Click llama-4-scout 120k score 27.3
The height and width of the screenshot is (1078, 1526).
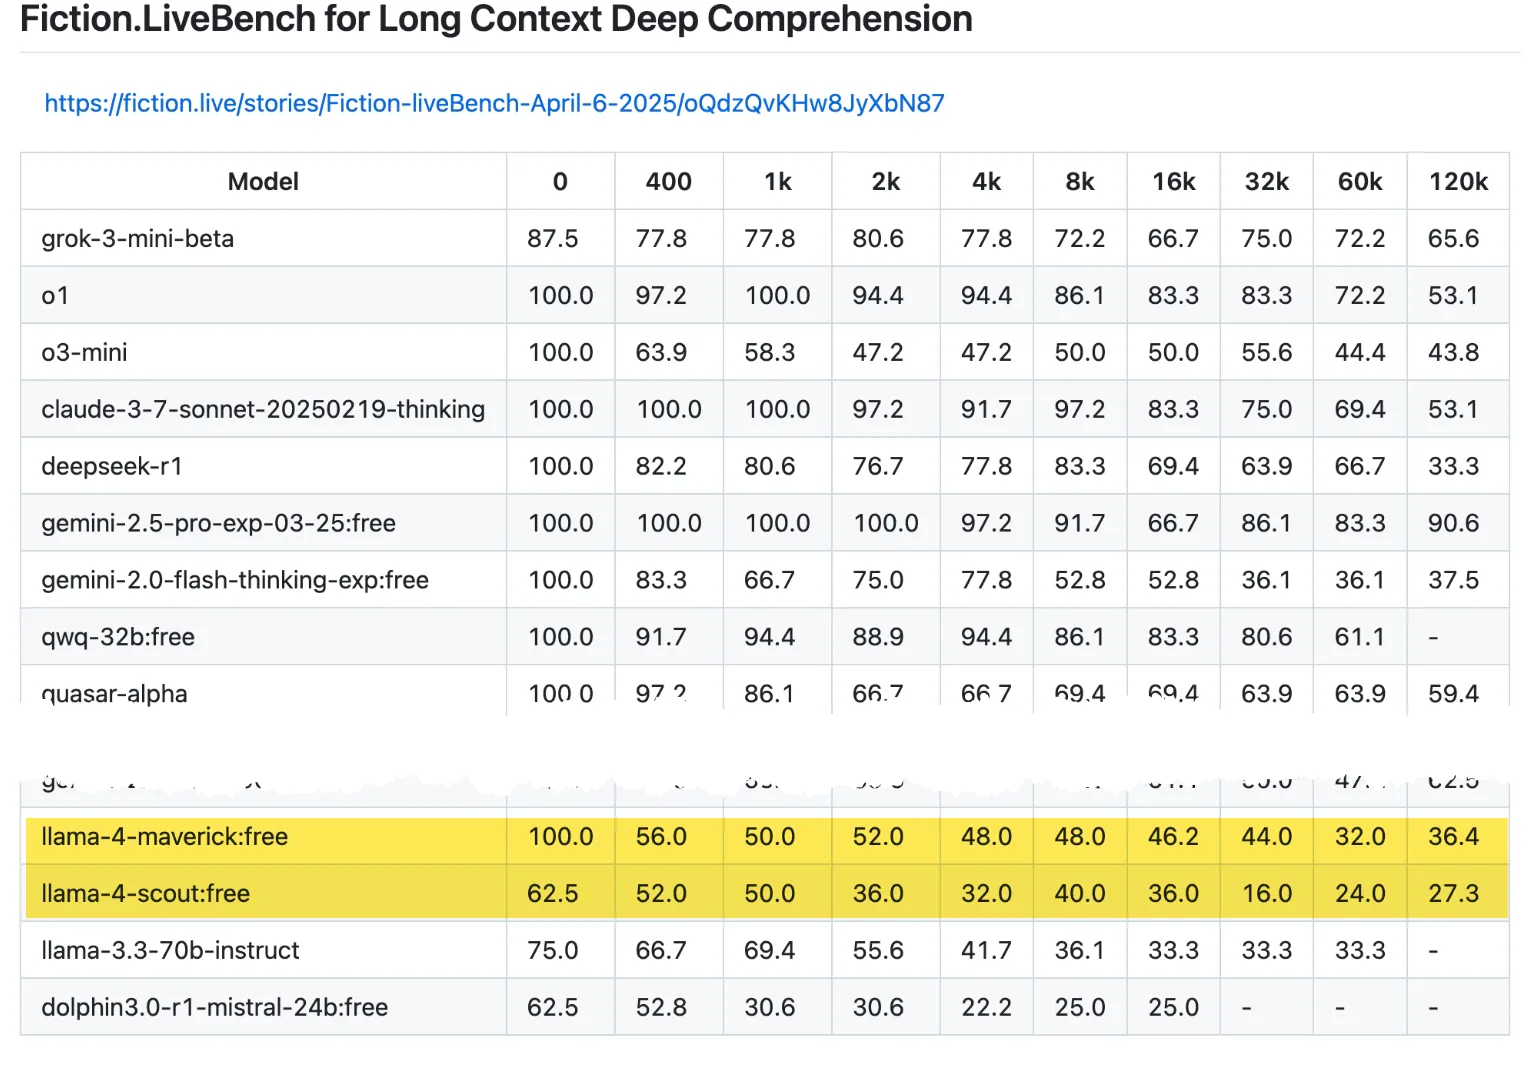[1454, 893]
